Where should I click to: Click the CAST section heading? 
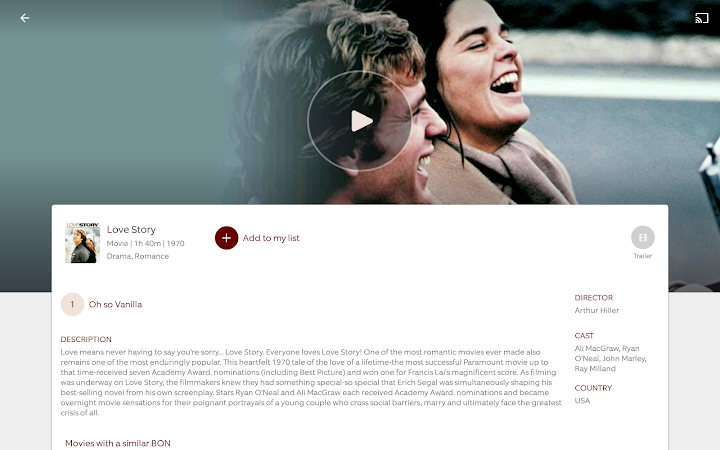pos(584,336)
